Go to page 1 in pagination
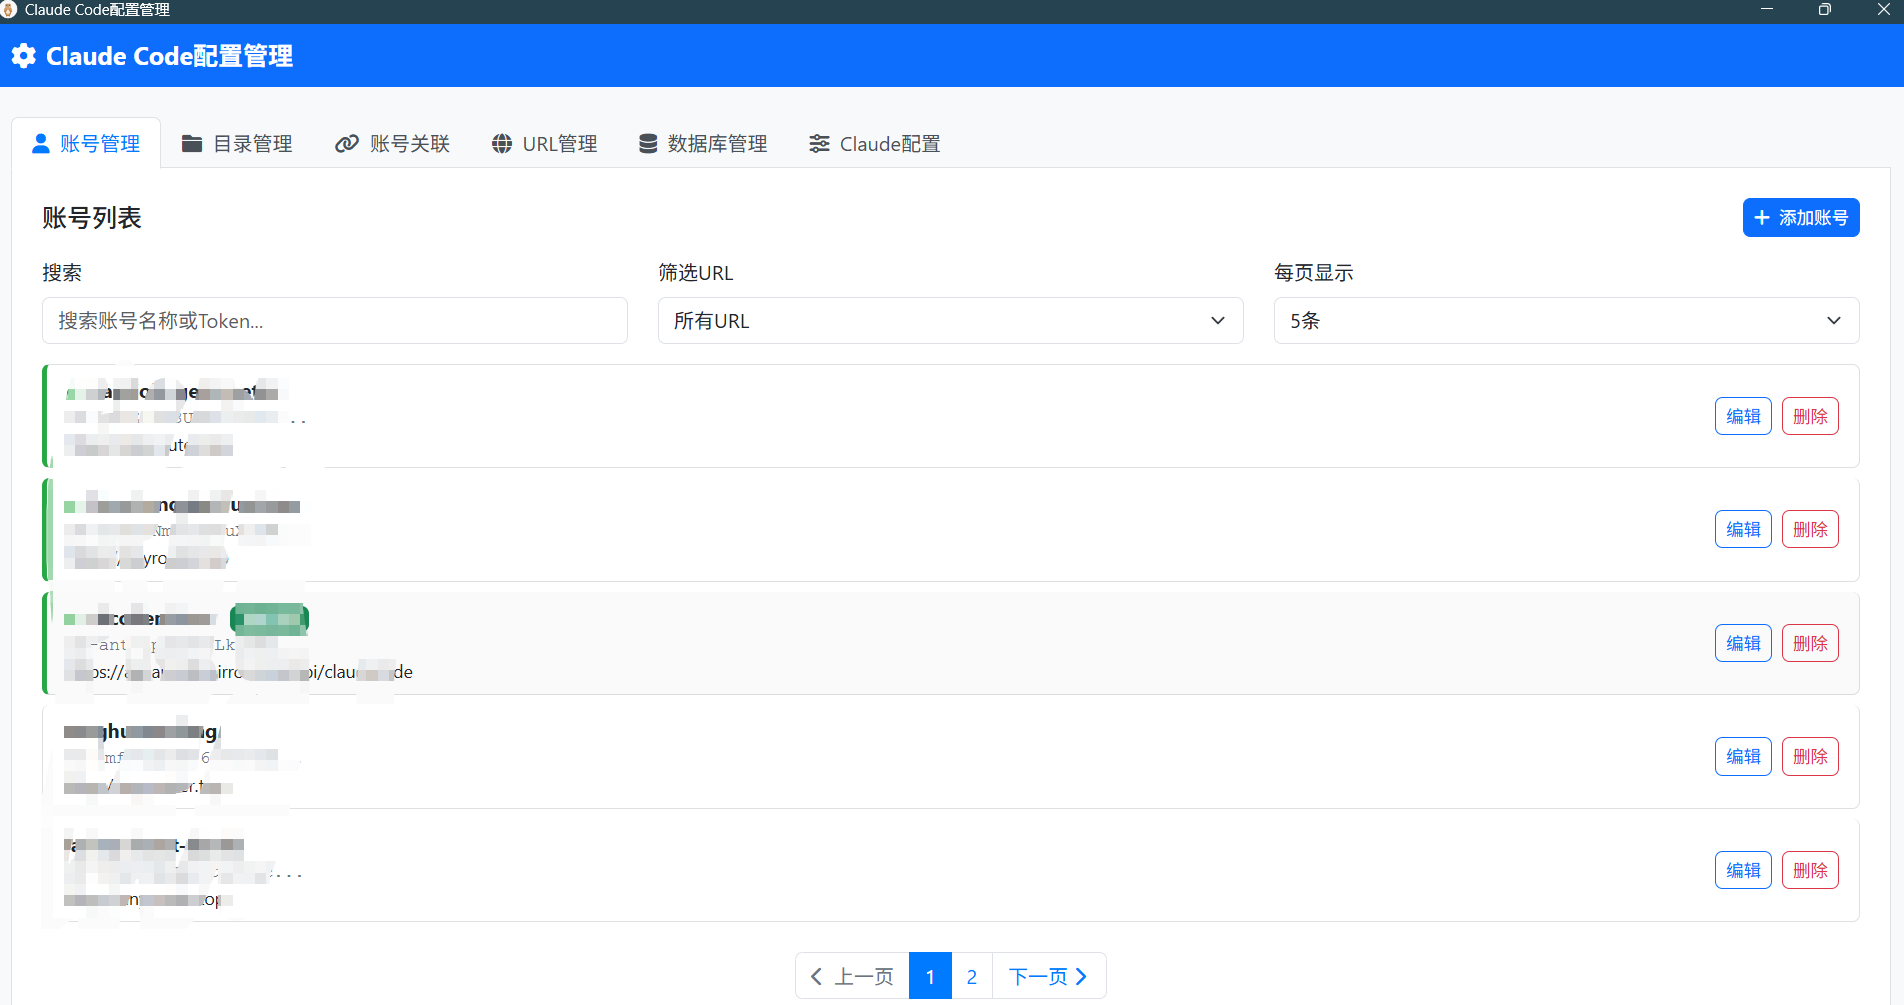Viewport: 1904px width, 1005px height. click(930, 976)
